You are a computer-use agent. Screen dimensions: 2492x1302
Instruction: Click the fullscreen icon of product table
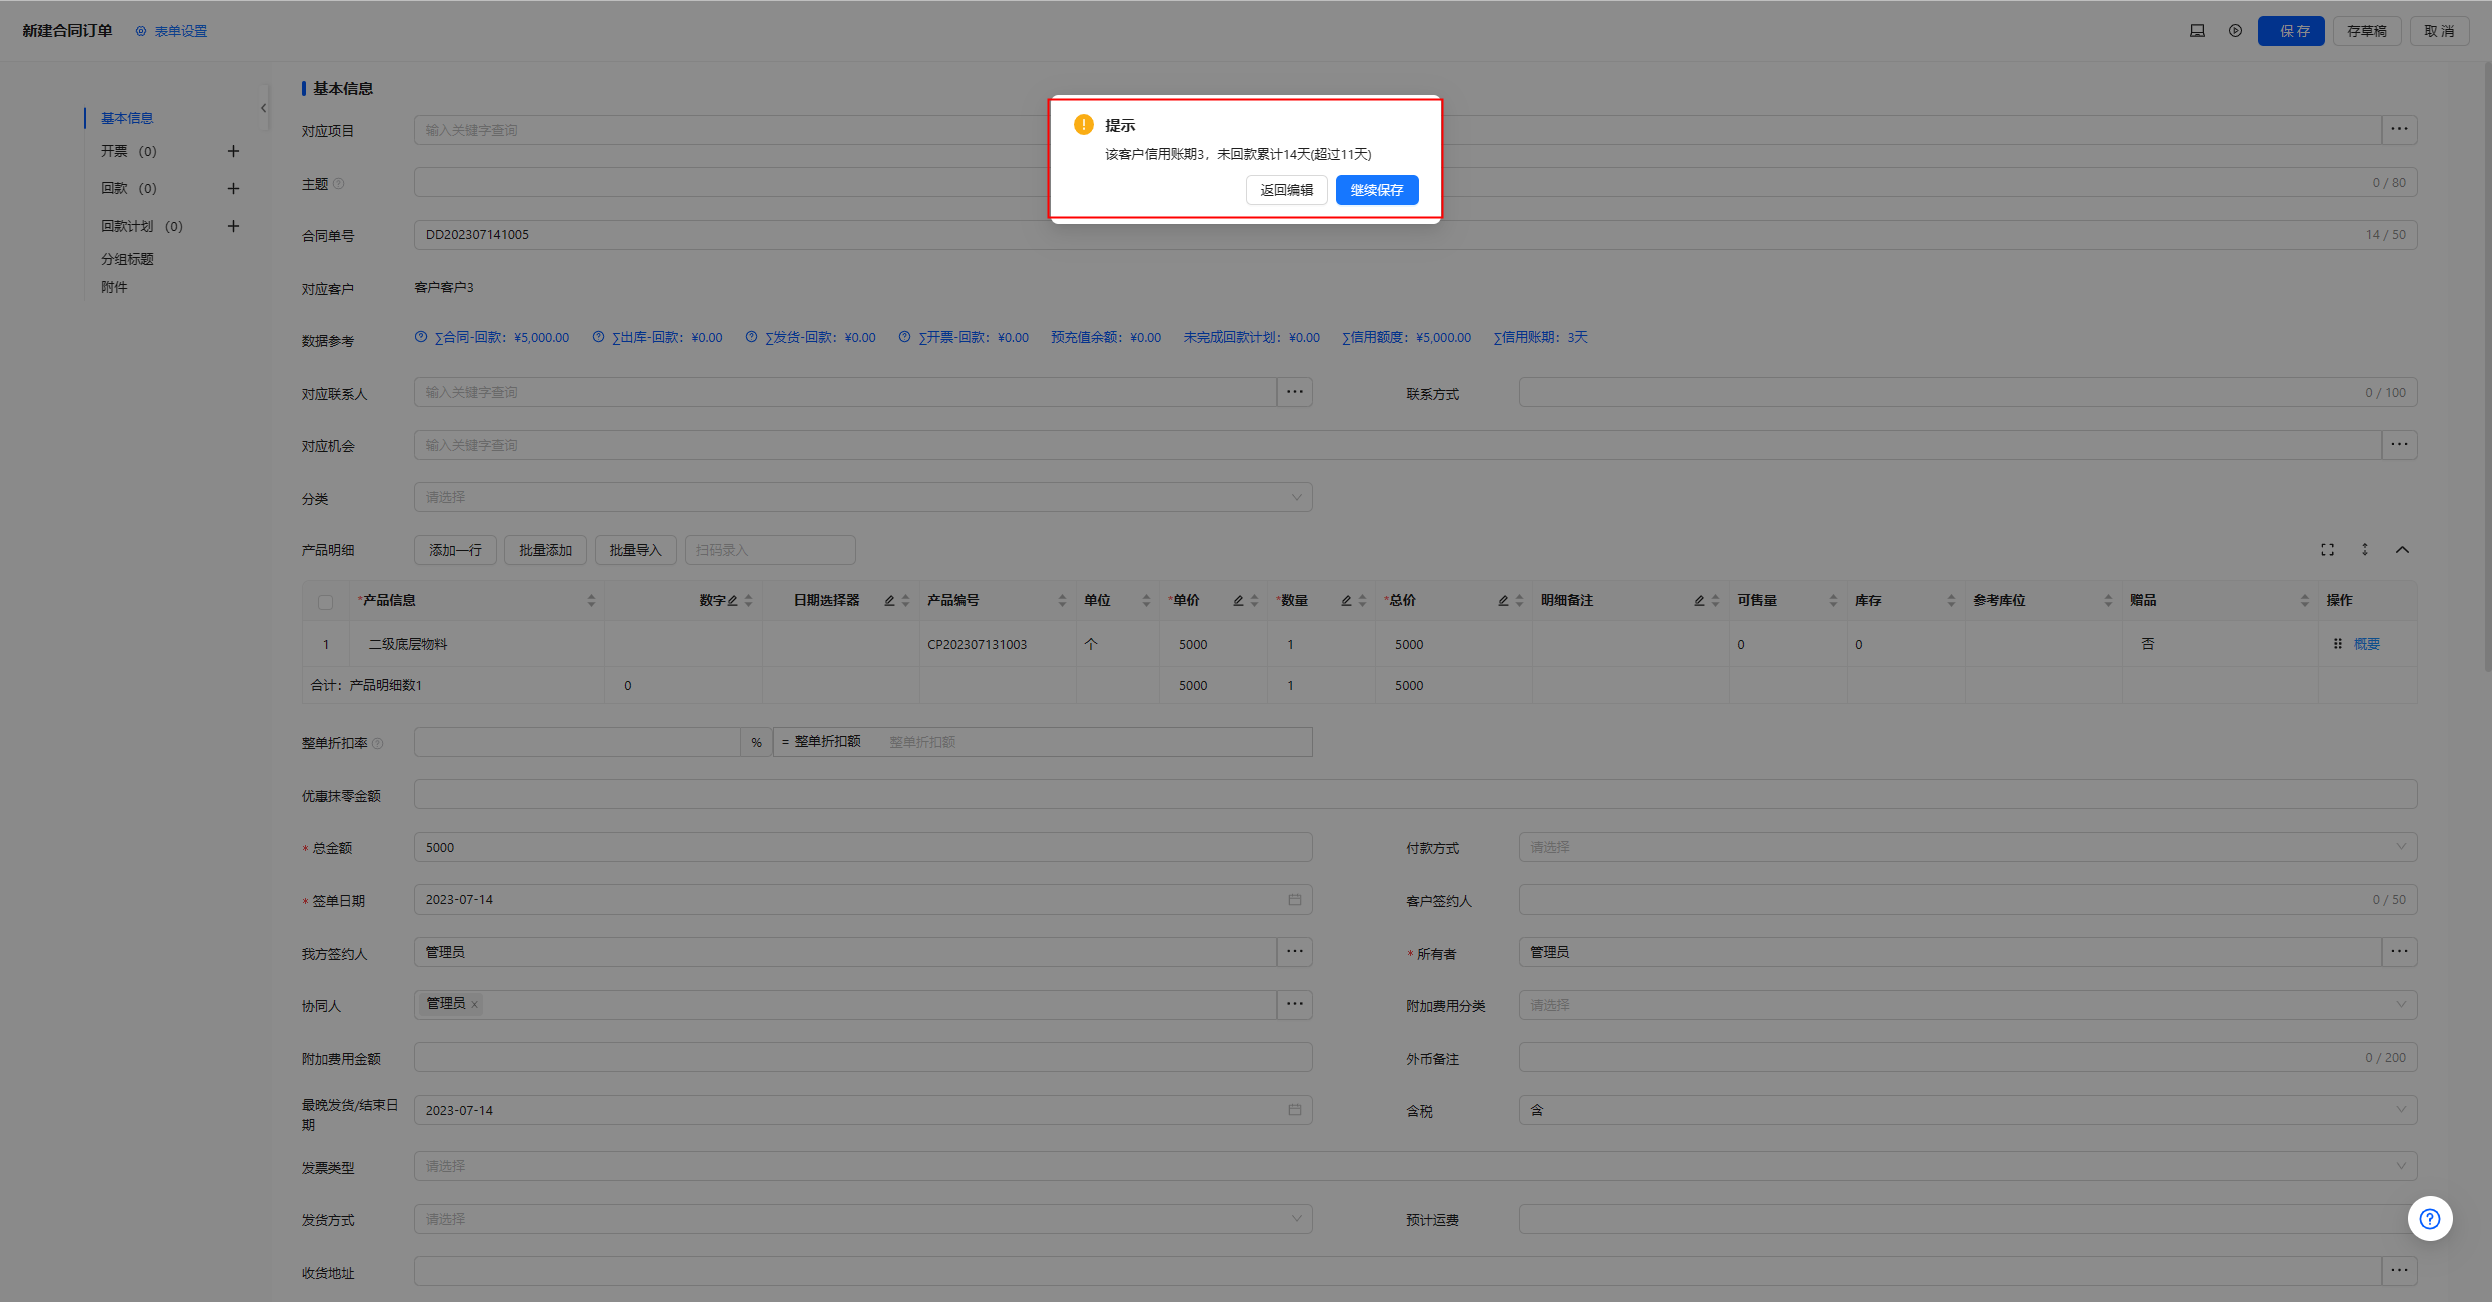(2327, 550)
